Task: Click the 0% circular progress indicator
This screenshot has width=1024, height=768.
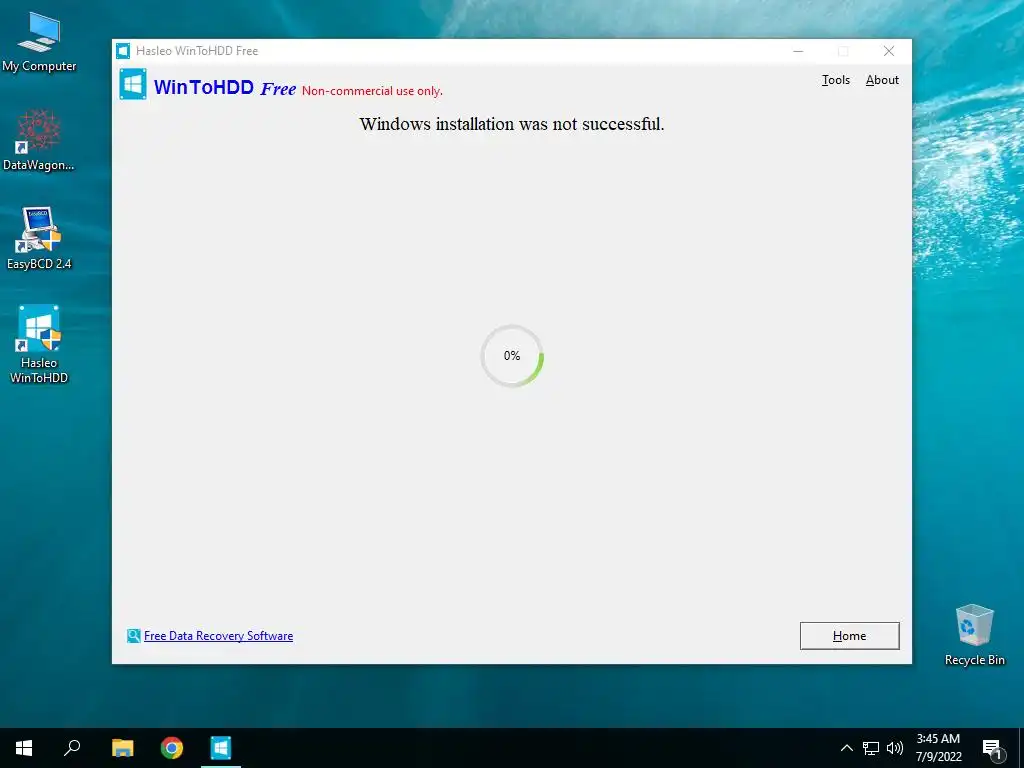Action: click(x=512, y=356)
